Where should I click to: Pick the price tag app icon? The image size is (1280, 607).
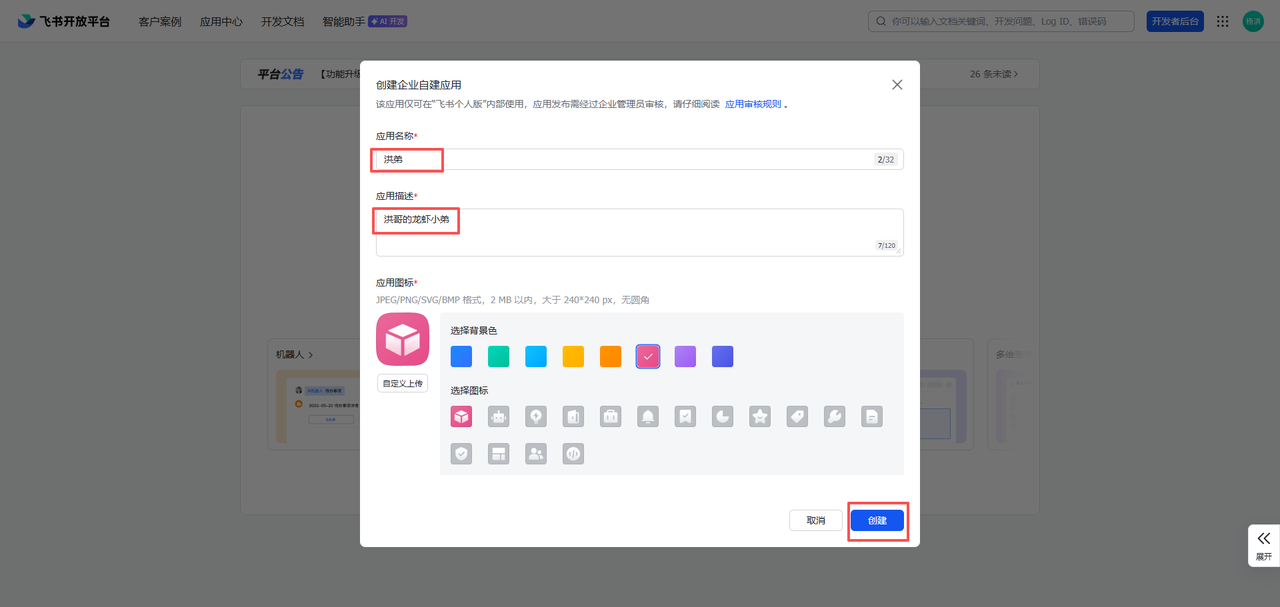pyautogui.click(x=797, y=416)
